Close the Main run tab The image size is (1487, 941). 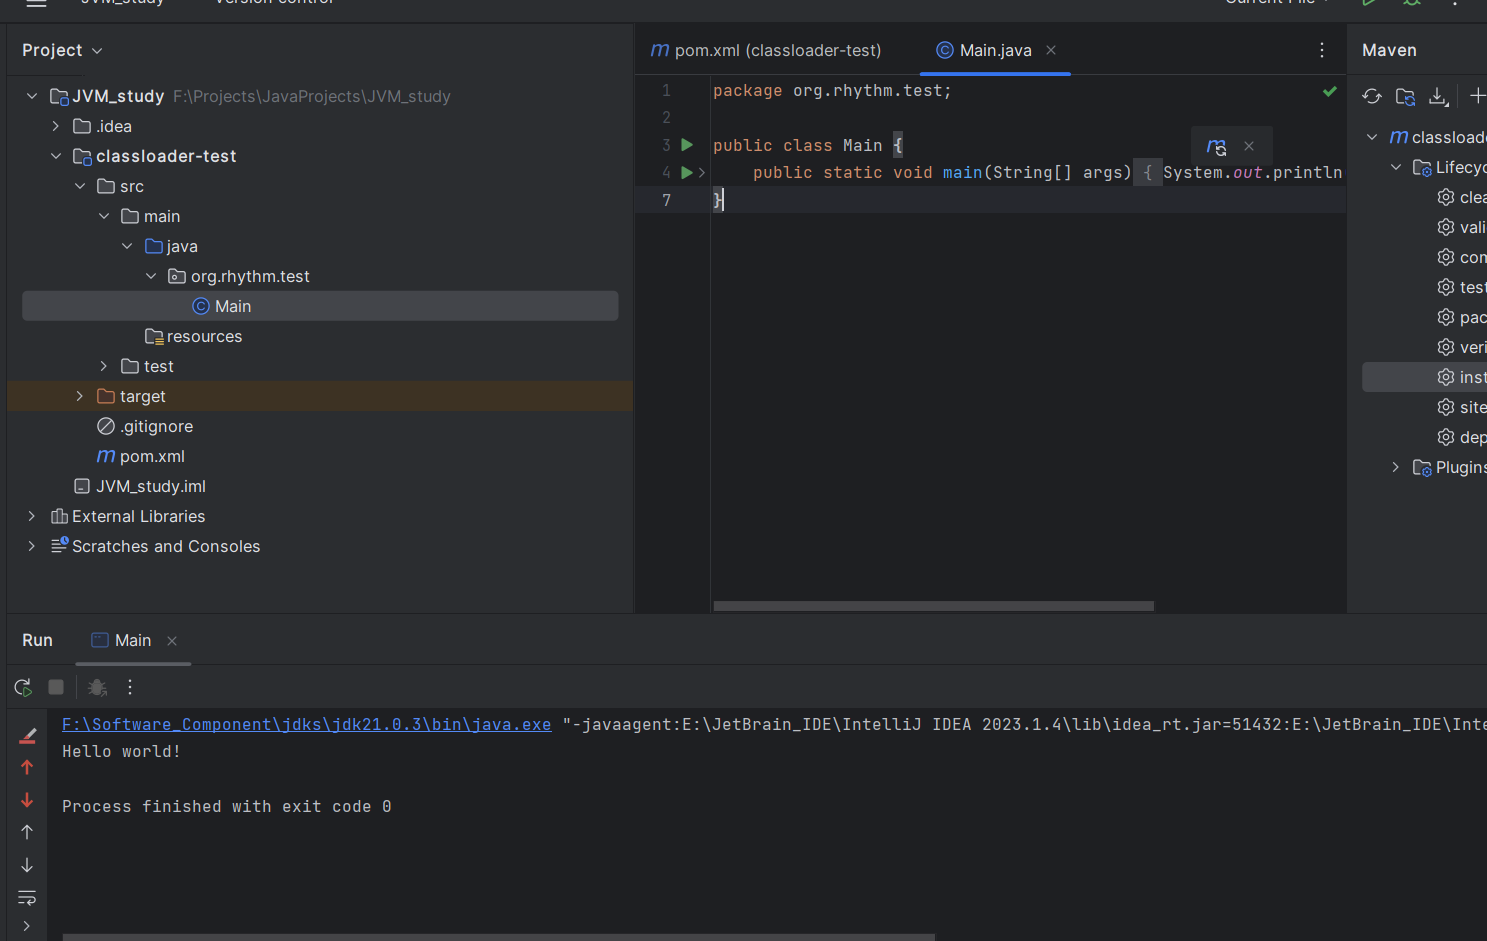172,641
